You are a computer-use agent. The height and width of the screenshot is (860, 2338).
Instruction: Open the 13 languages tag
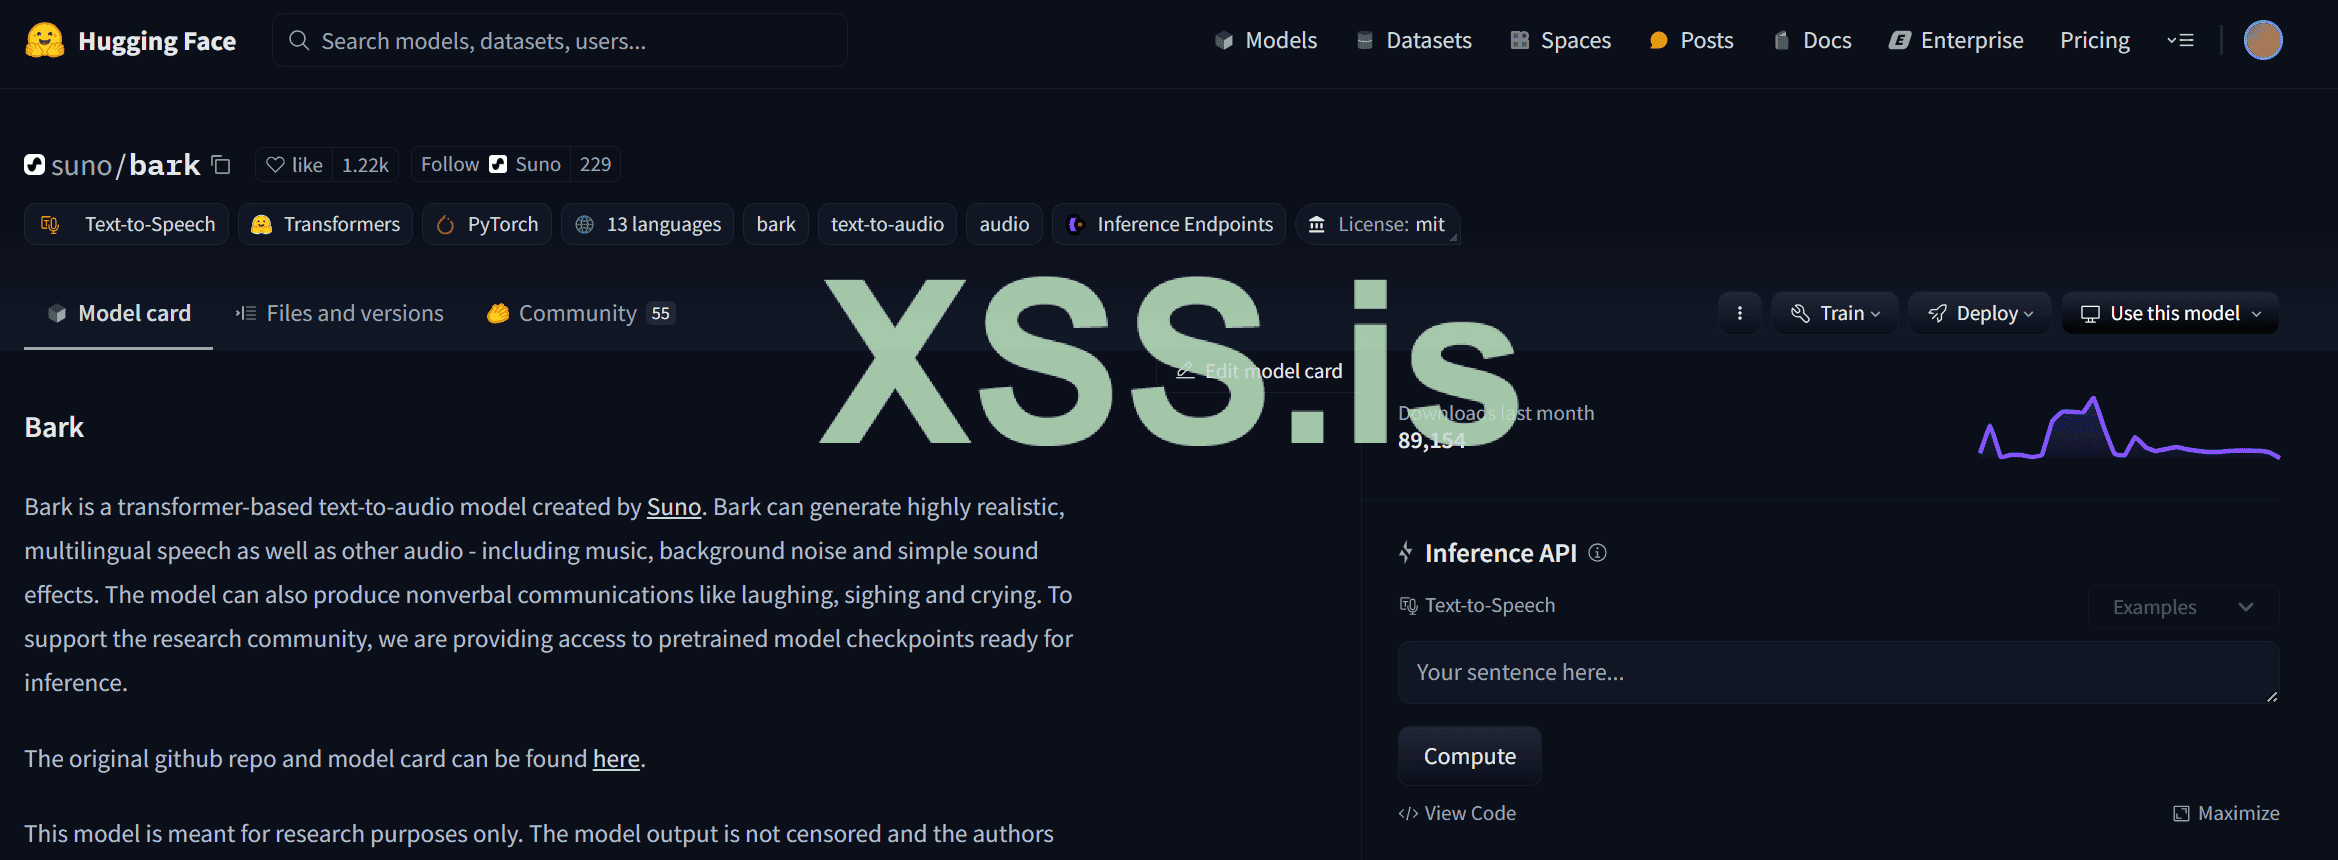click(x=647, y=225)
